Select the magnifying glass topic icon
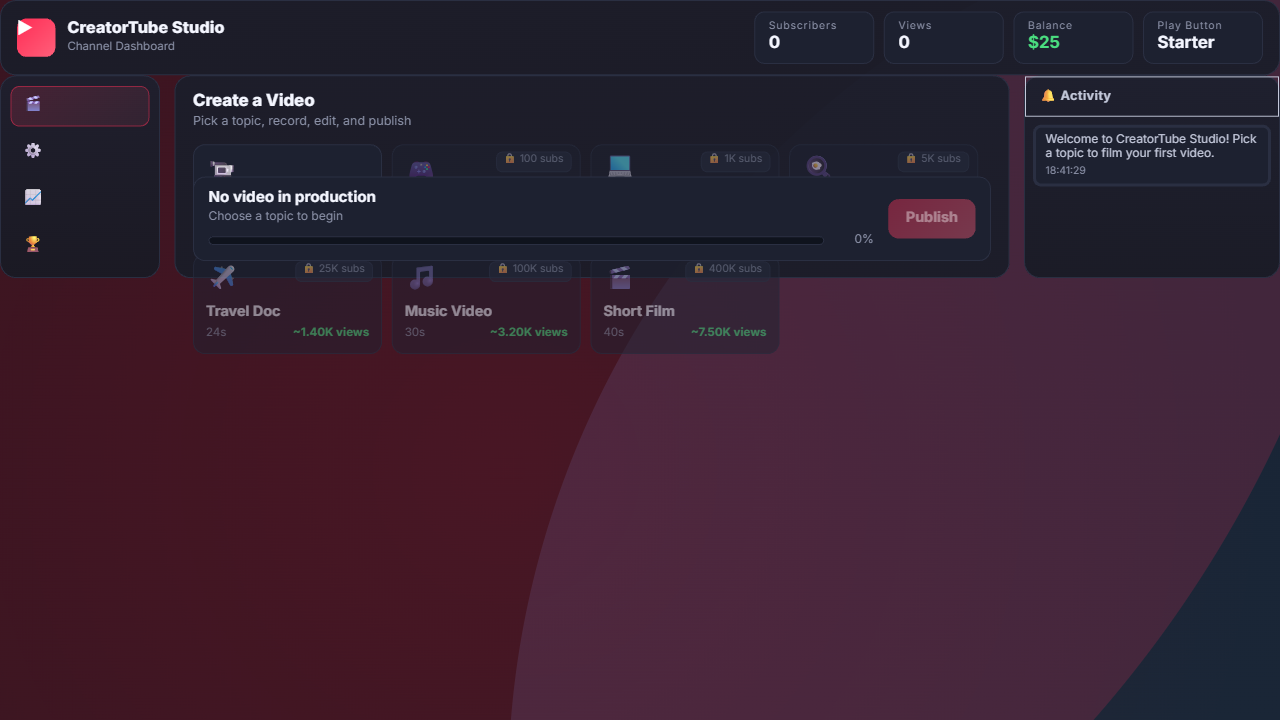This screenshot has width=1280, height=720. coord(818,167)
